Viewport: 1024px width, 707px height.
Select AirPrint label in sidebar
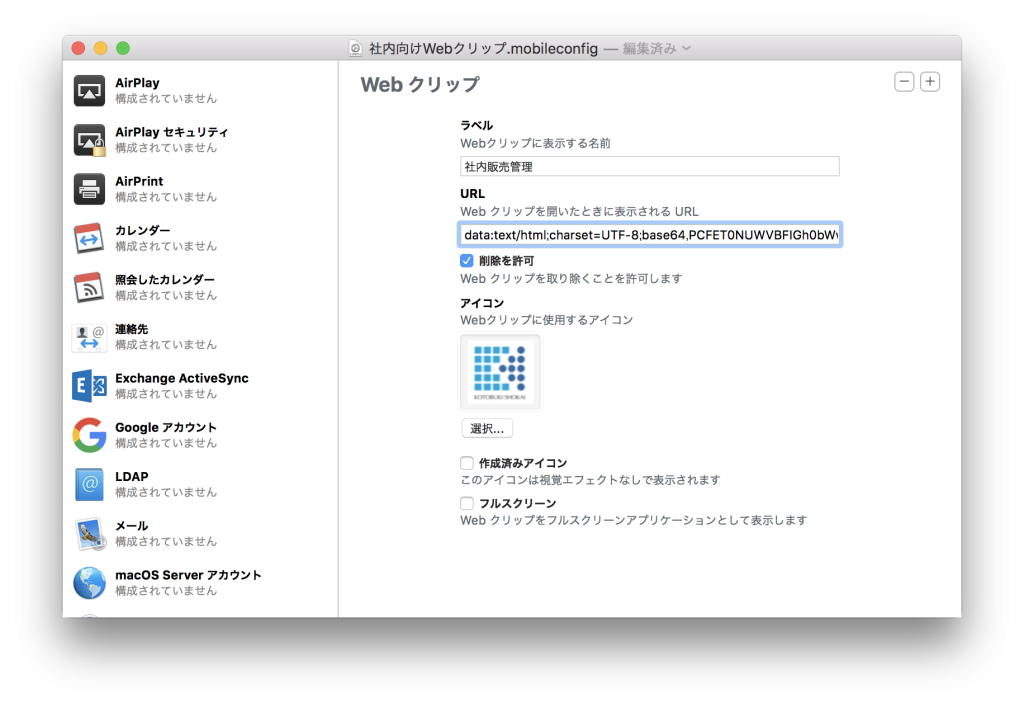139,181
